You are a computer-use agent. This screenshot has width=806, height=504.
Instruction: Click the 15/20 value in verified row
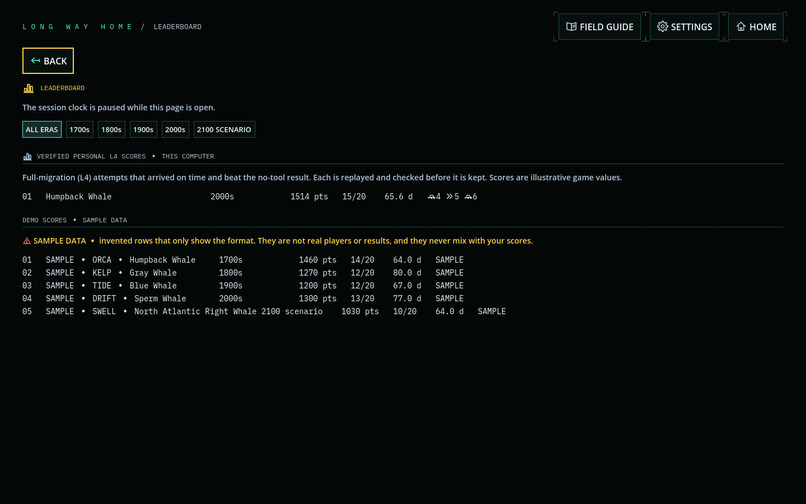354,196
